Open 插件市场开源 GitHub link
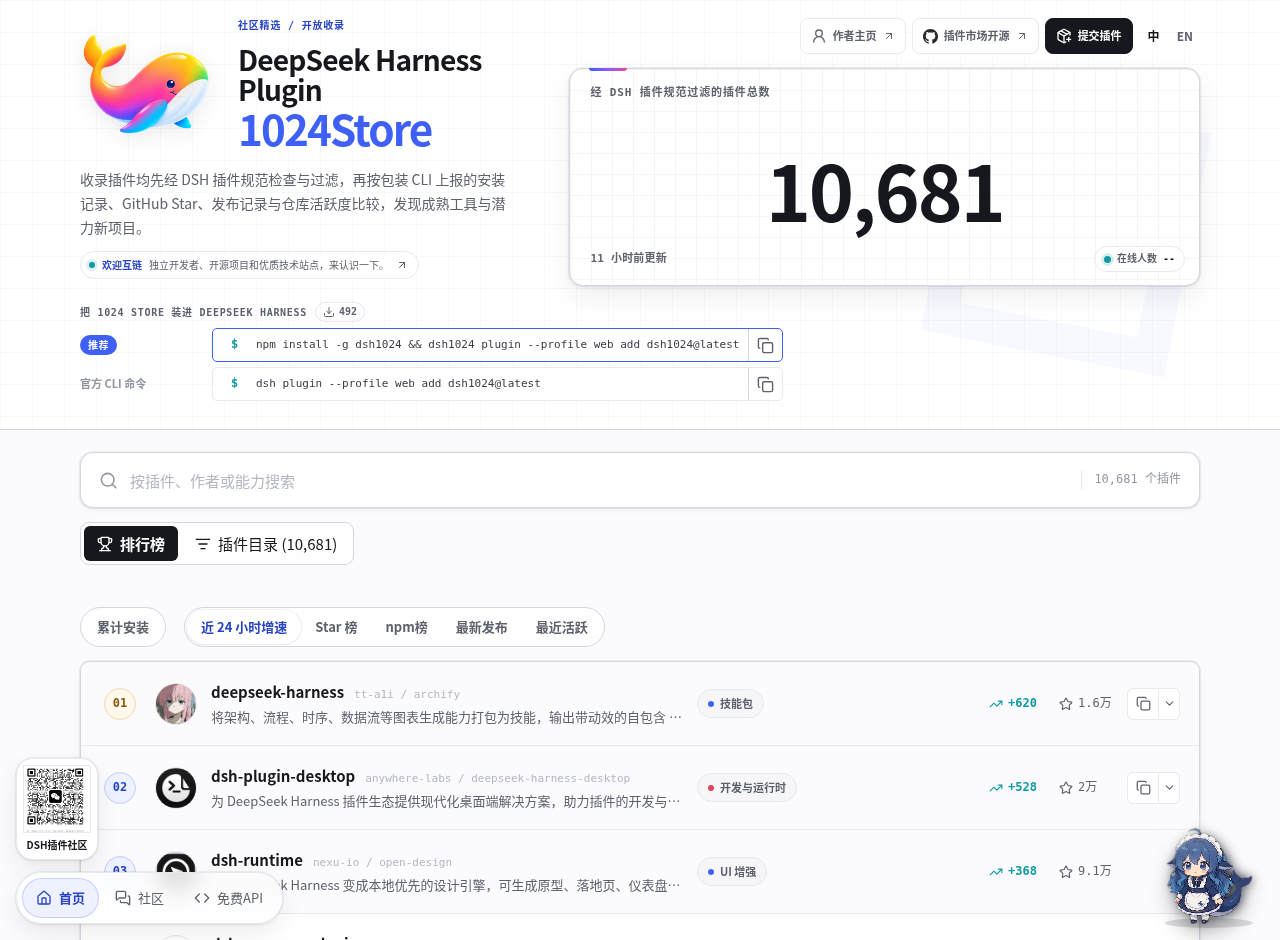This screenshot has width=1280, height=940. 975,36
